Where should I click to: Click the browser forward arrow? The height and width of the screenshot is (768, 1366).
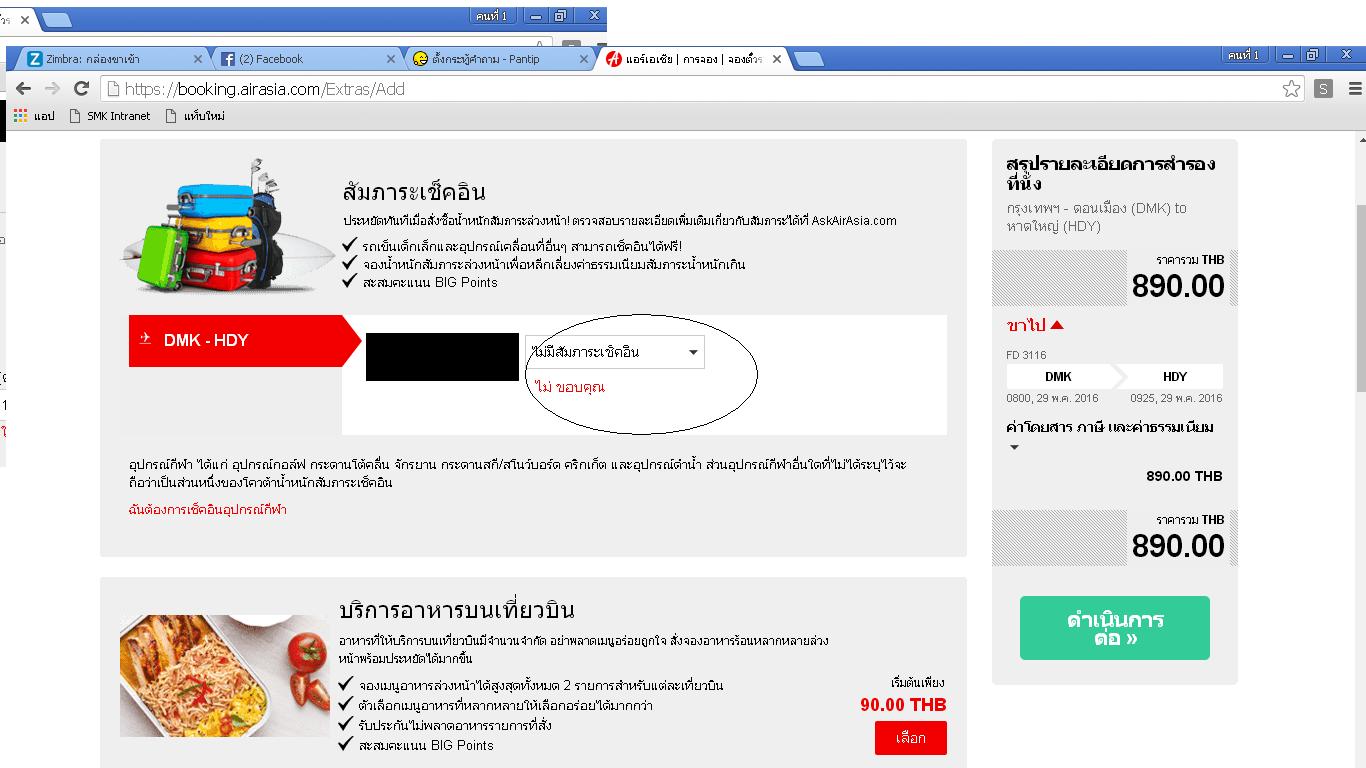tap(52, 89)
